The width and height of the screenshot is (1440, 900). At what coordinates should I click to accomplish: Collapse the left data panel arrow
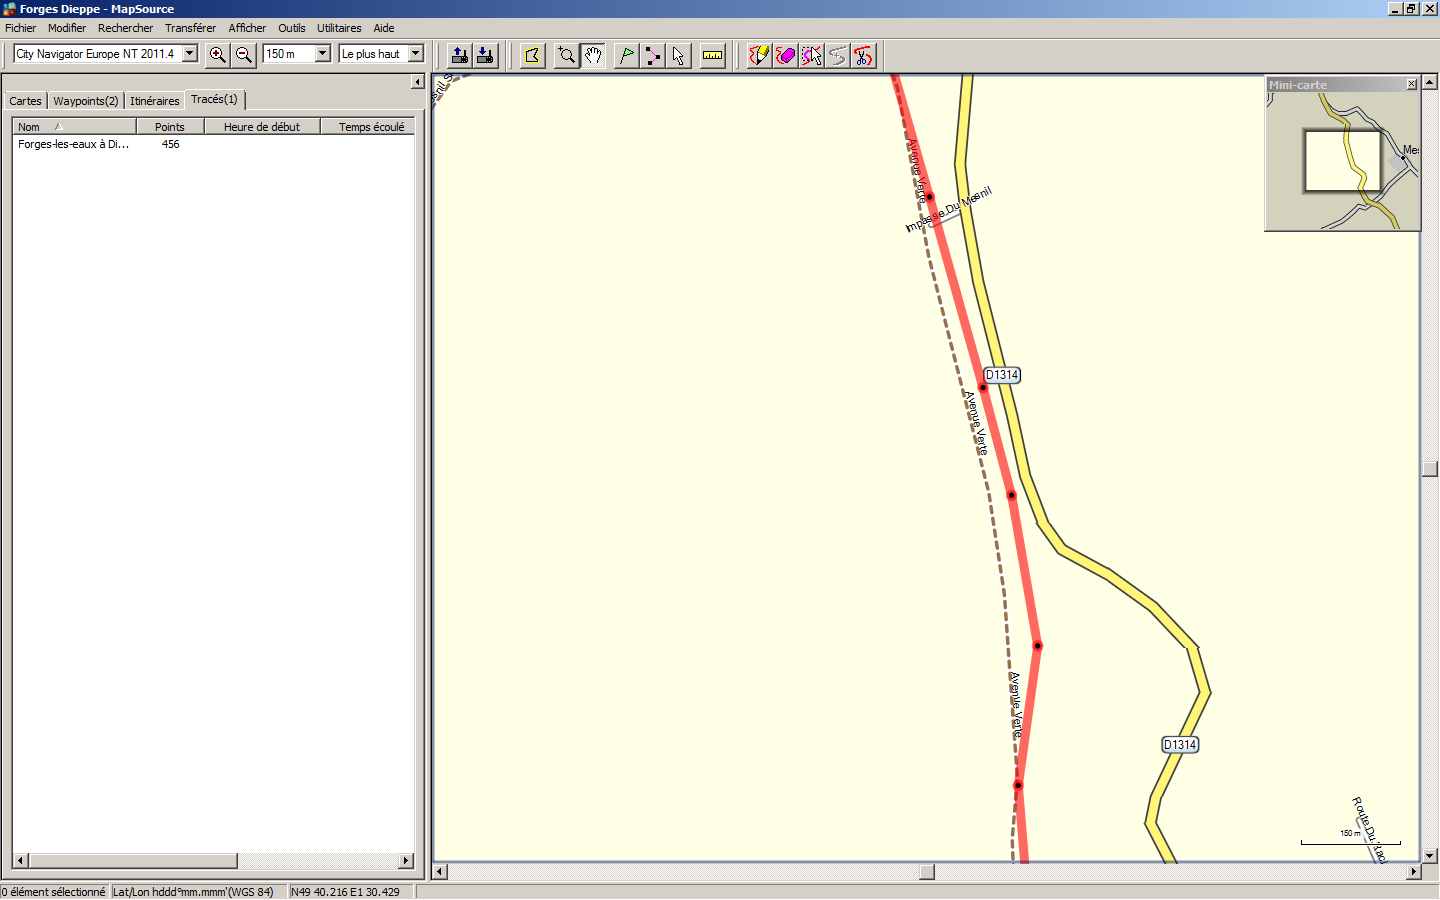pos(418,82)
